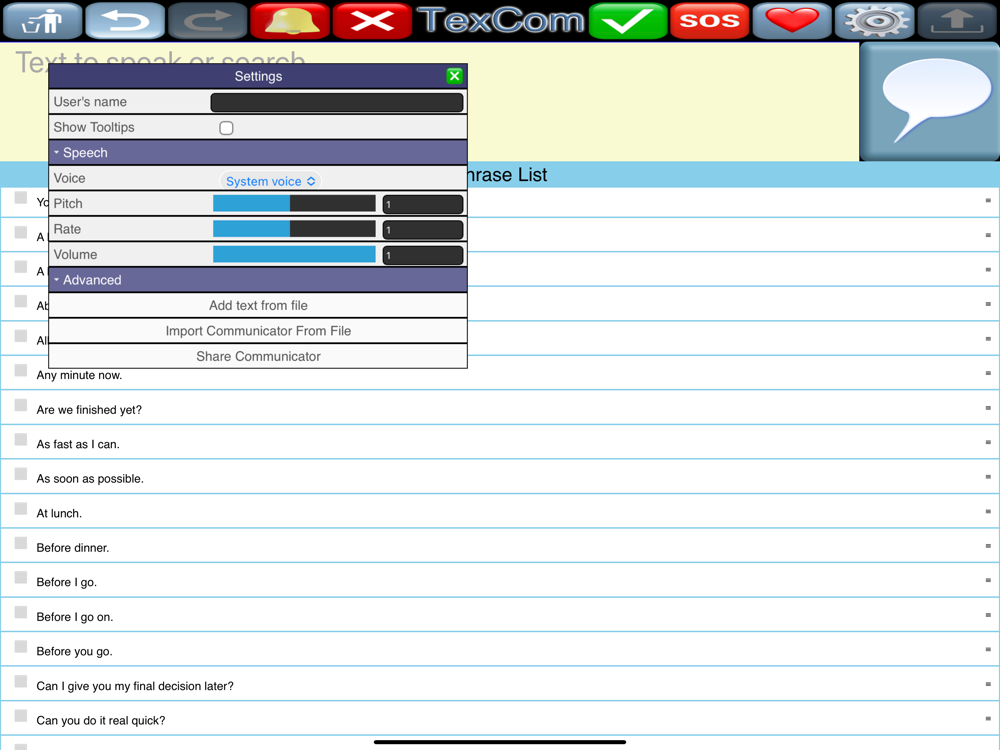Tap the trash/clear text icon

[43, 21]
